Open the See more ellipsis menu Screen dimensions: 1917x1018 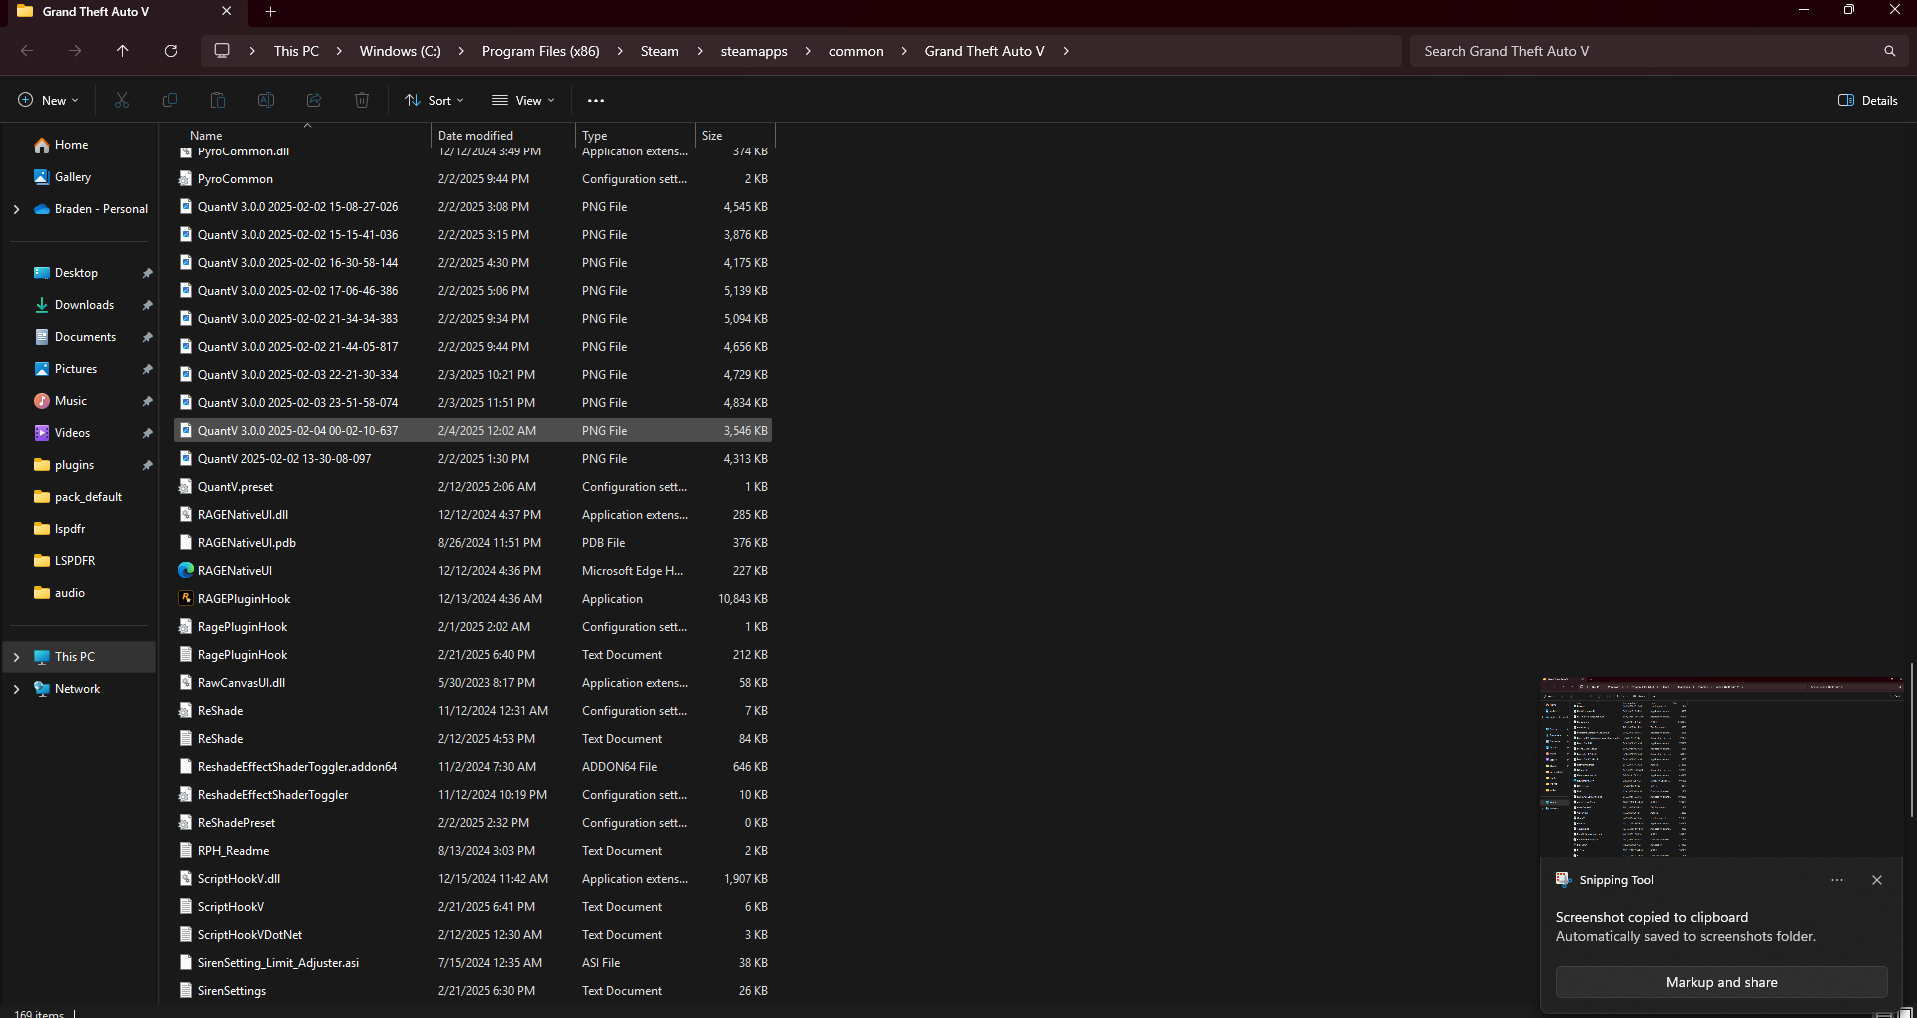596,100
